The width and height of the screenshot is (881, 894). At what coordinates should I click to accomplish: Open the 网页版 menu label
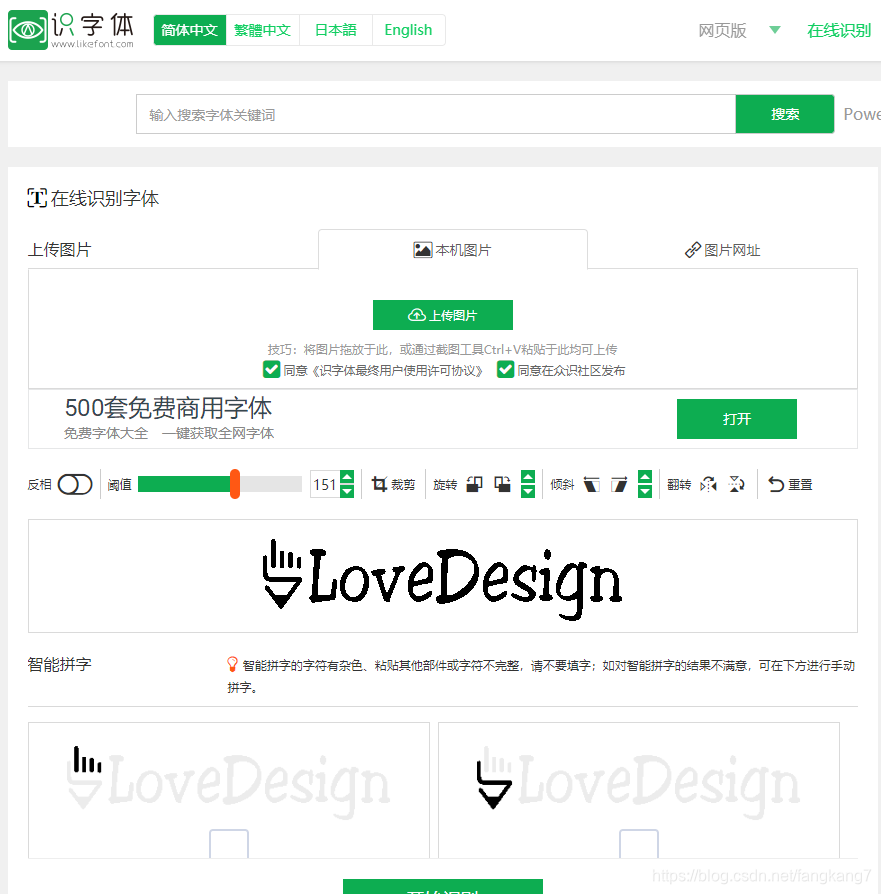pyautogui.click(x=722, y=31)
